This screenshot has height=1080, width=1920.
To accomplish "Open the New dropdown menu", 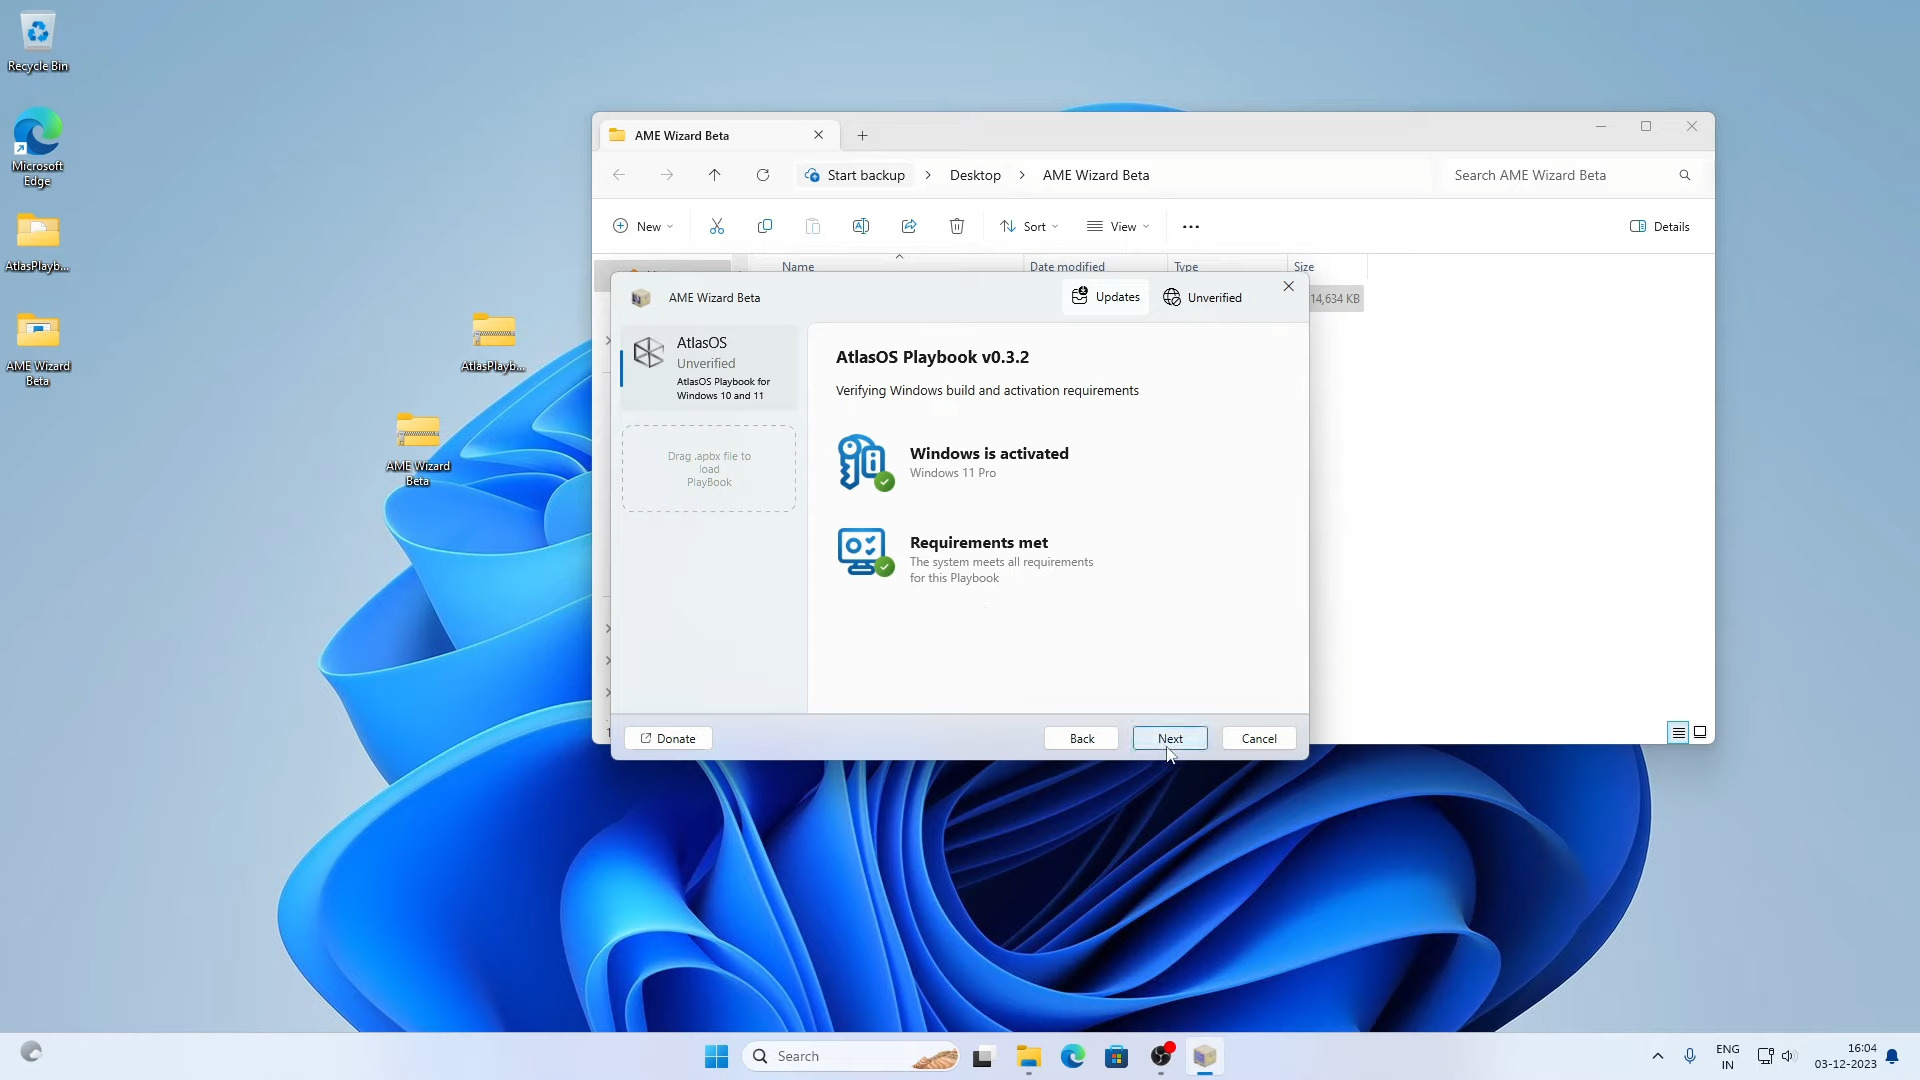I will (642, 227).
